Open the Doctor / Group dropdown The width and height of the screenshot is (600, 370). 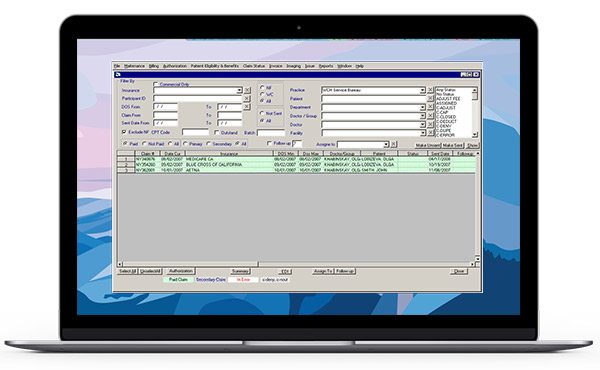click(422, 116)
